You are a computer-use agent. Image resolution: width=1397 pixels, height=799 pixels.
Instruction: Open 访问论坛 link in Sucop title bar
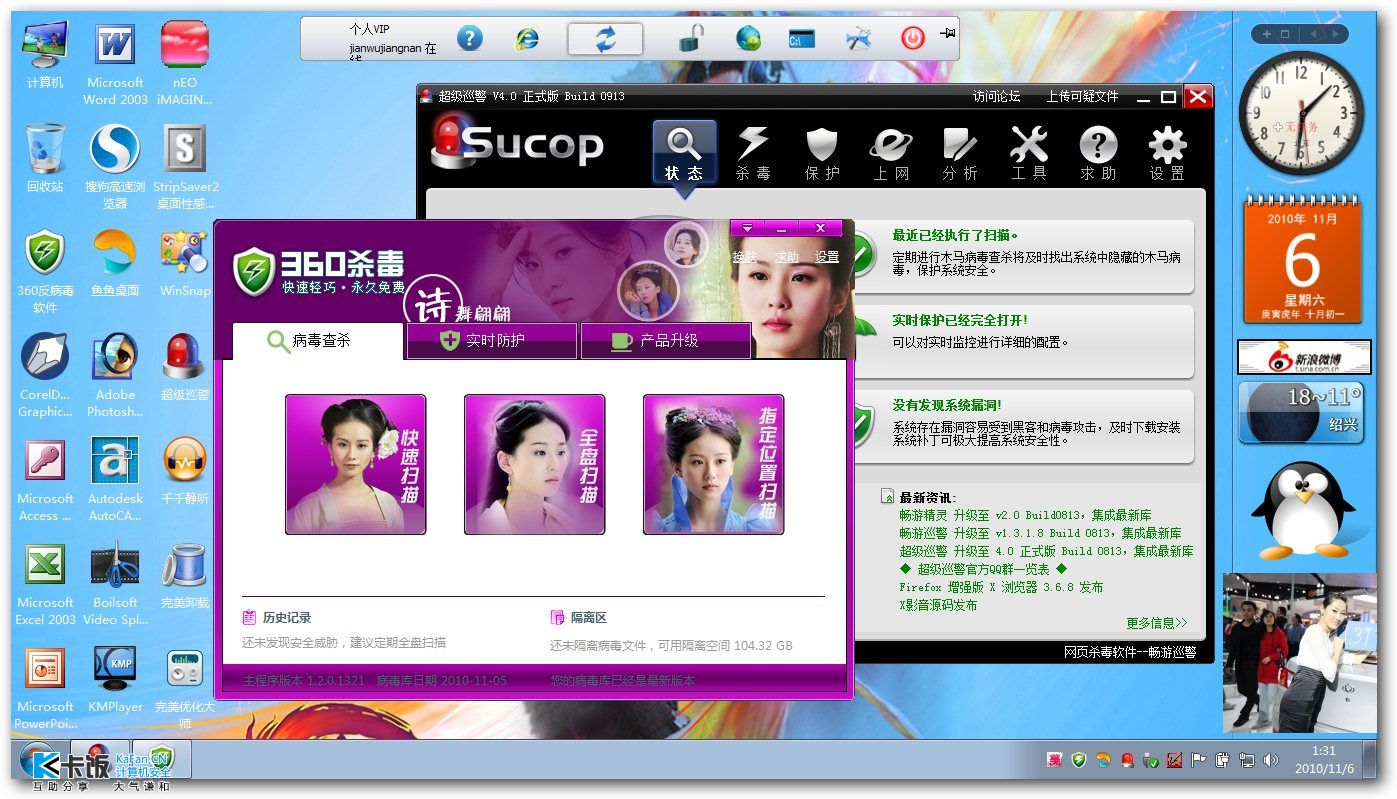pos(997,96)
